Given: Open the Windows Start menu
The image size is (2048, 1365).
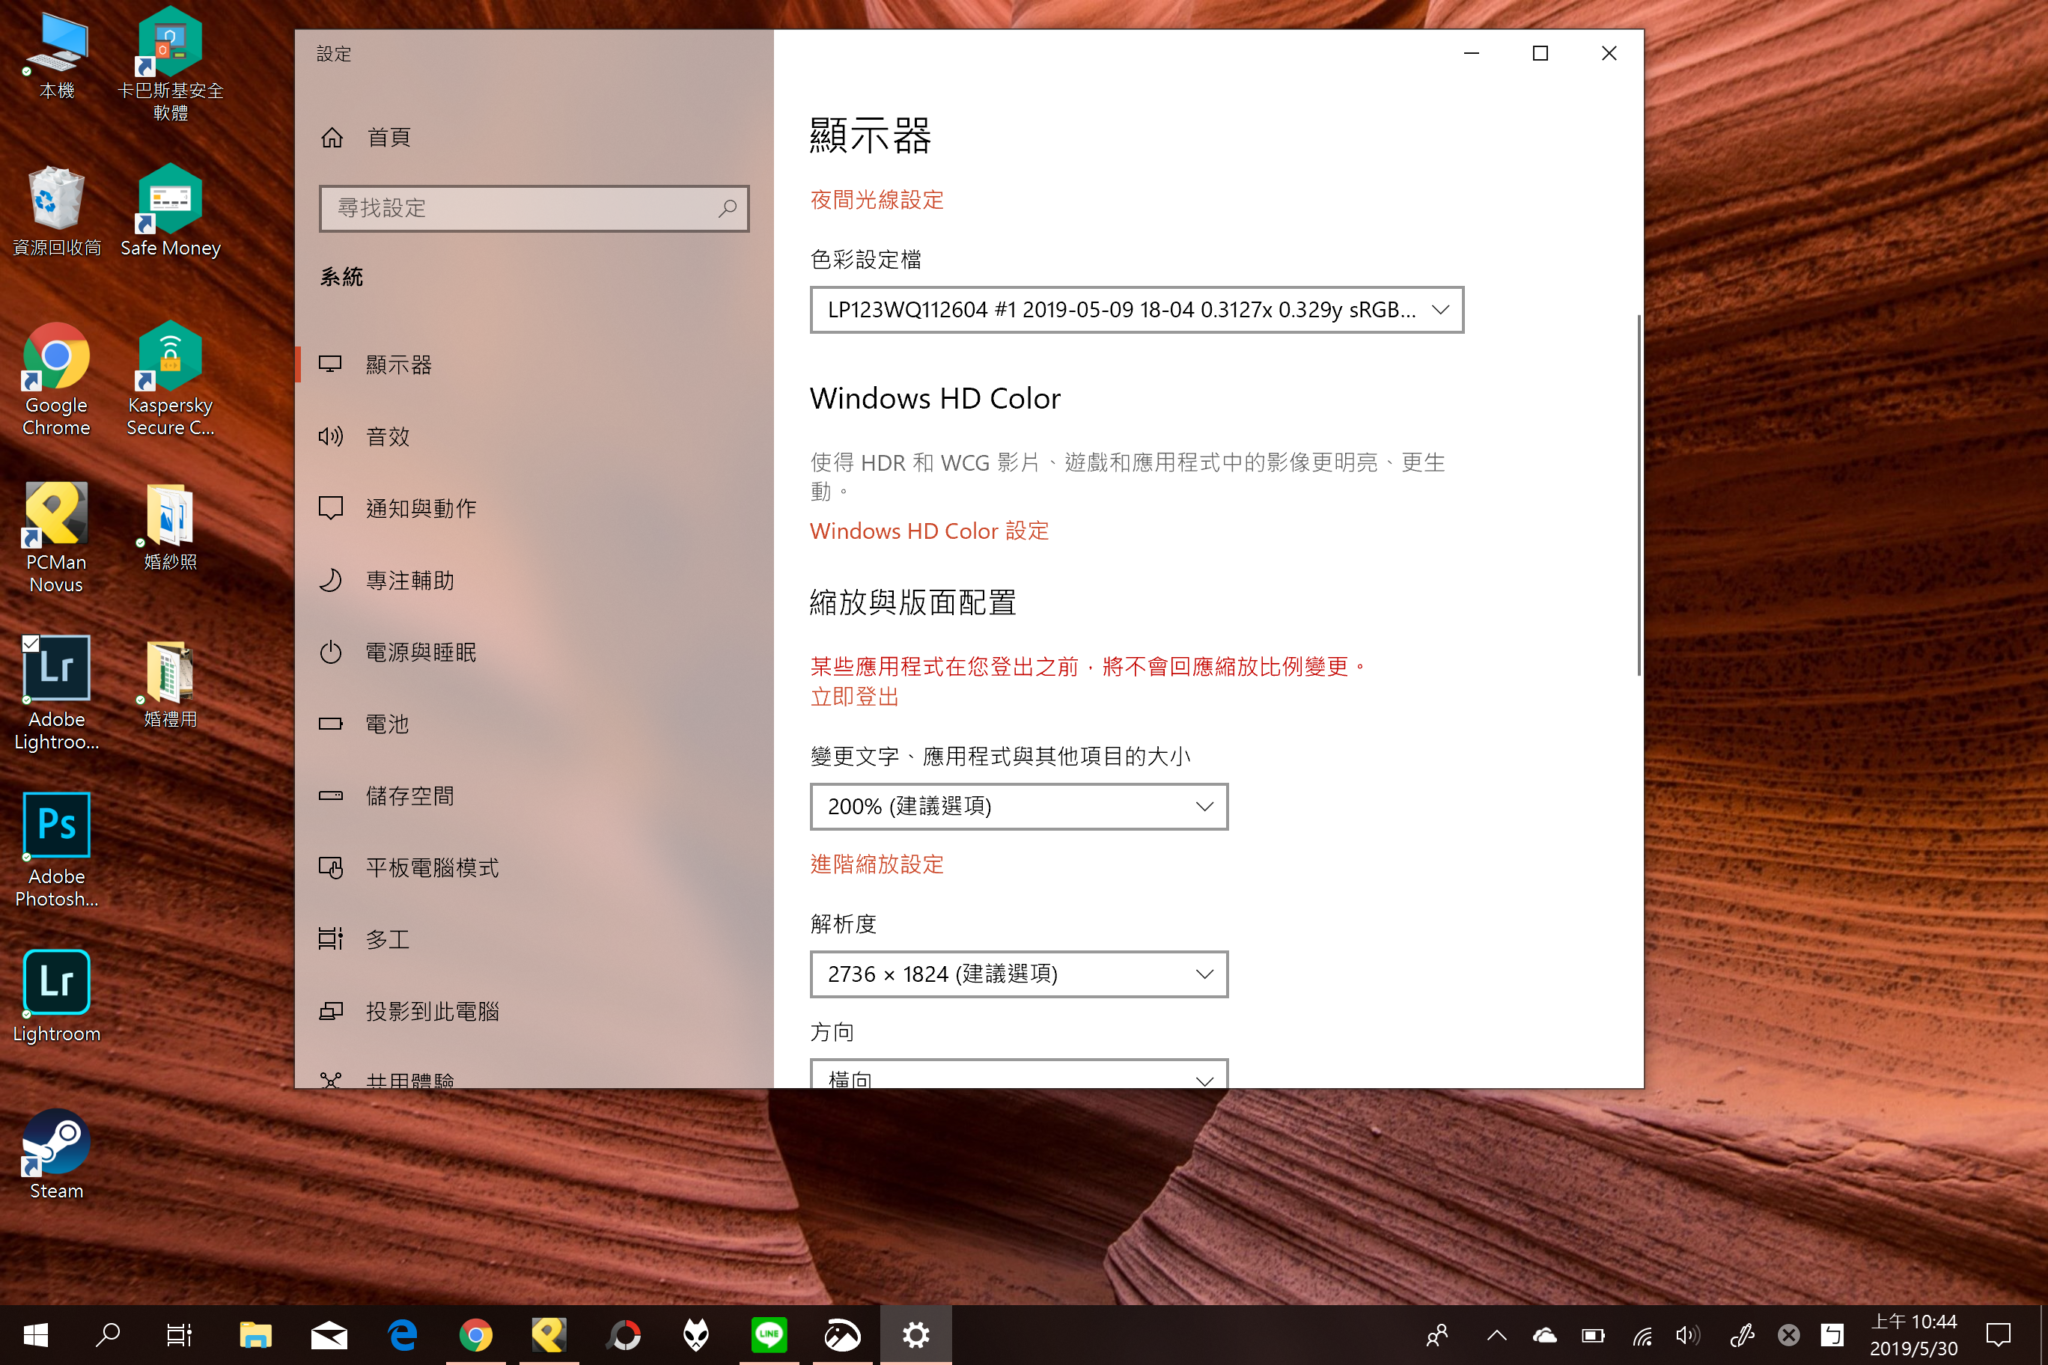Looking at the screenshot, I should (36, 1335).
